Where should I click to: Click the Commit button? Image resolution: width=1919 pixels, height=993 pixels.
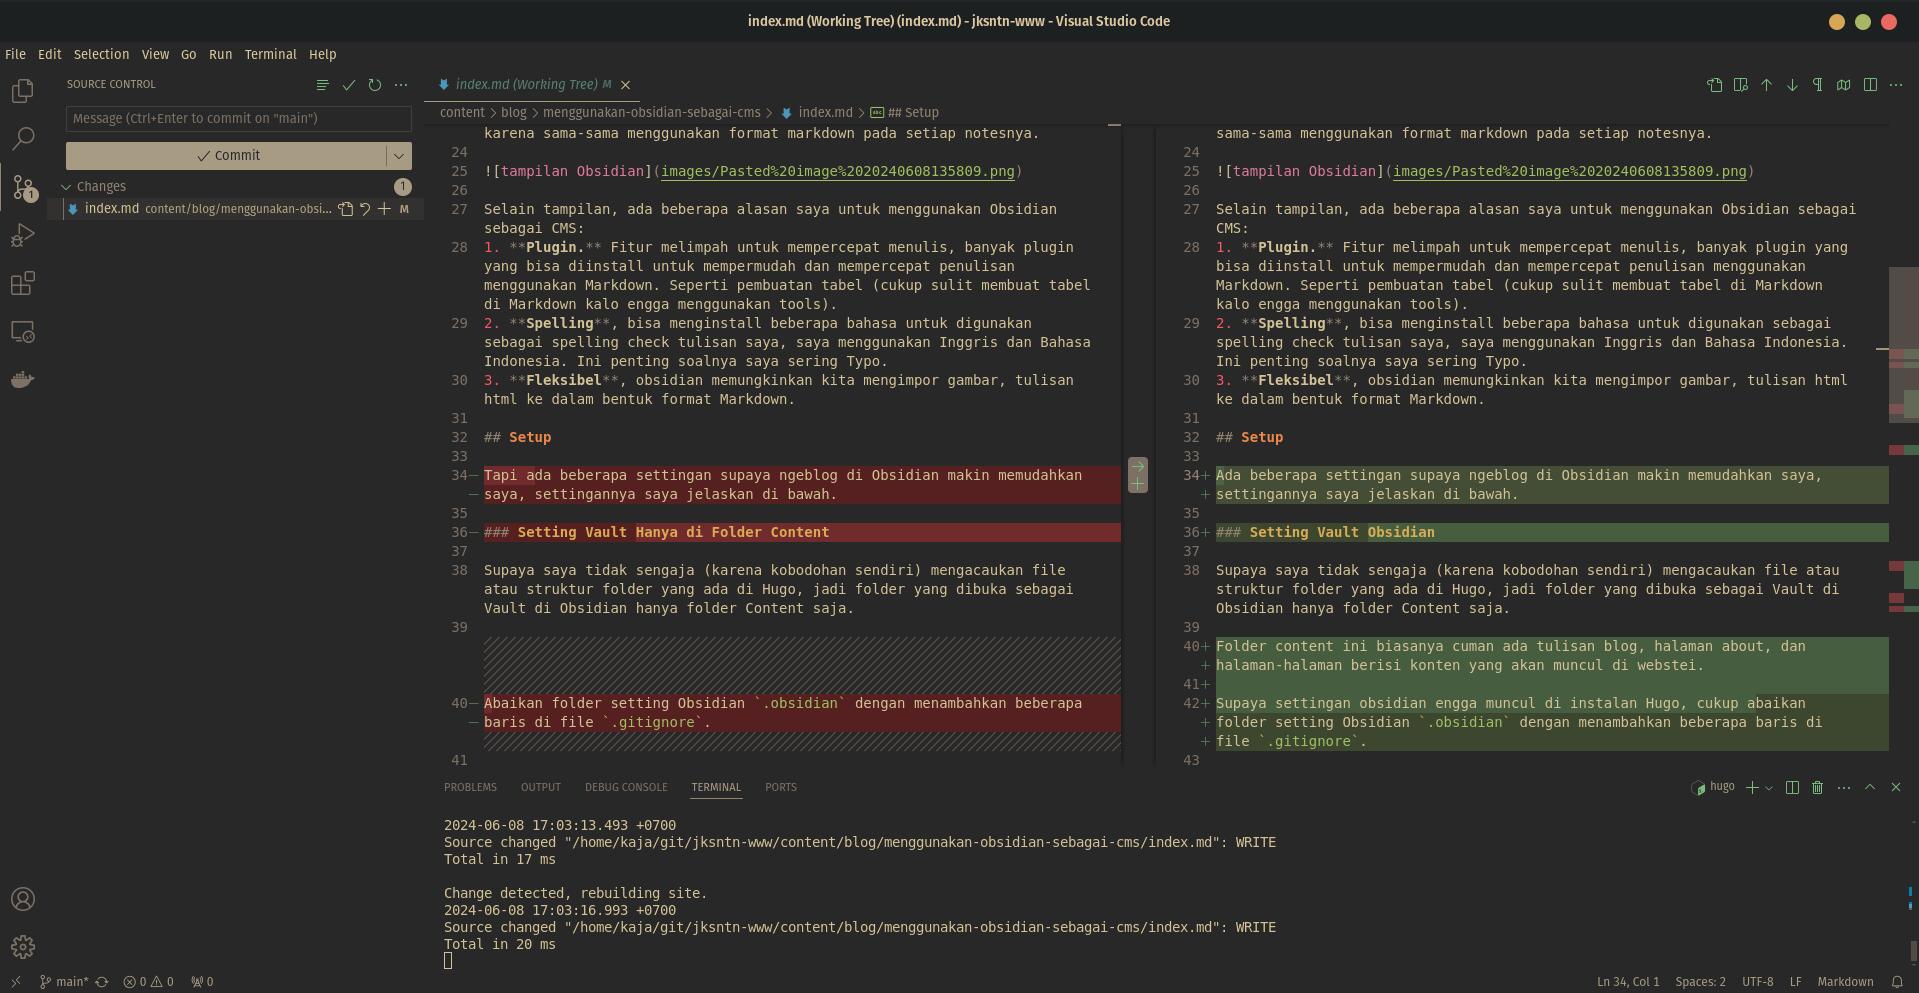tap(230, 155)
